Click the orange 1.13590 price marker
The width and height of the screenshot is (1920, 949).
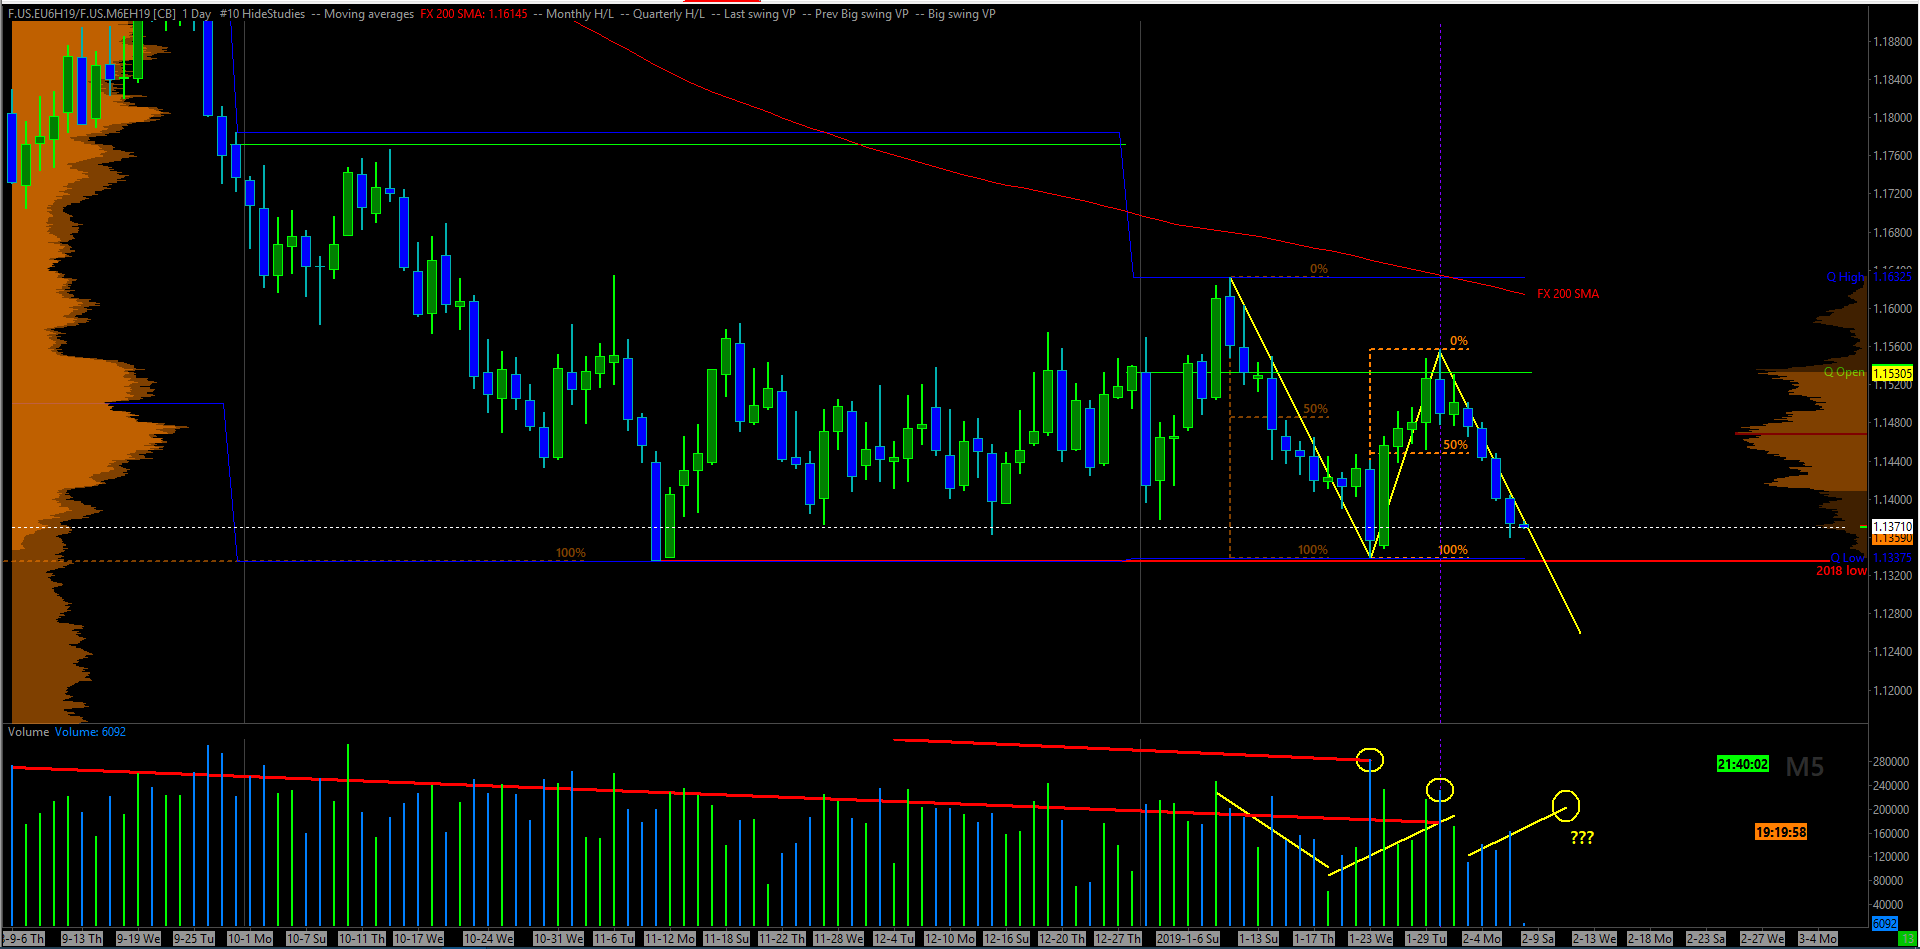point(1892,538)
